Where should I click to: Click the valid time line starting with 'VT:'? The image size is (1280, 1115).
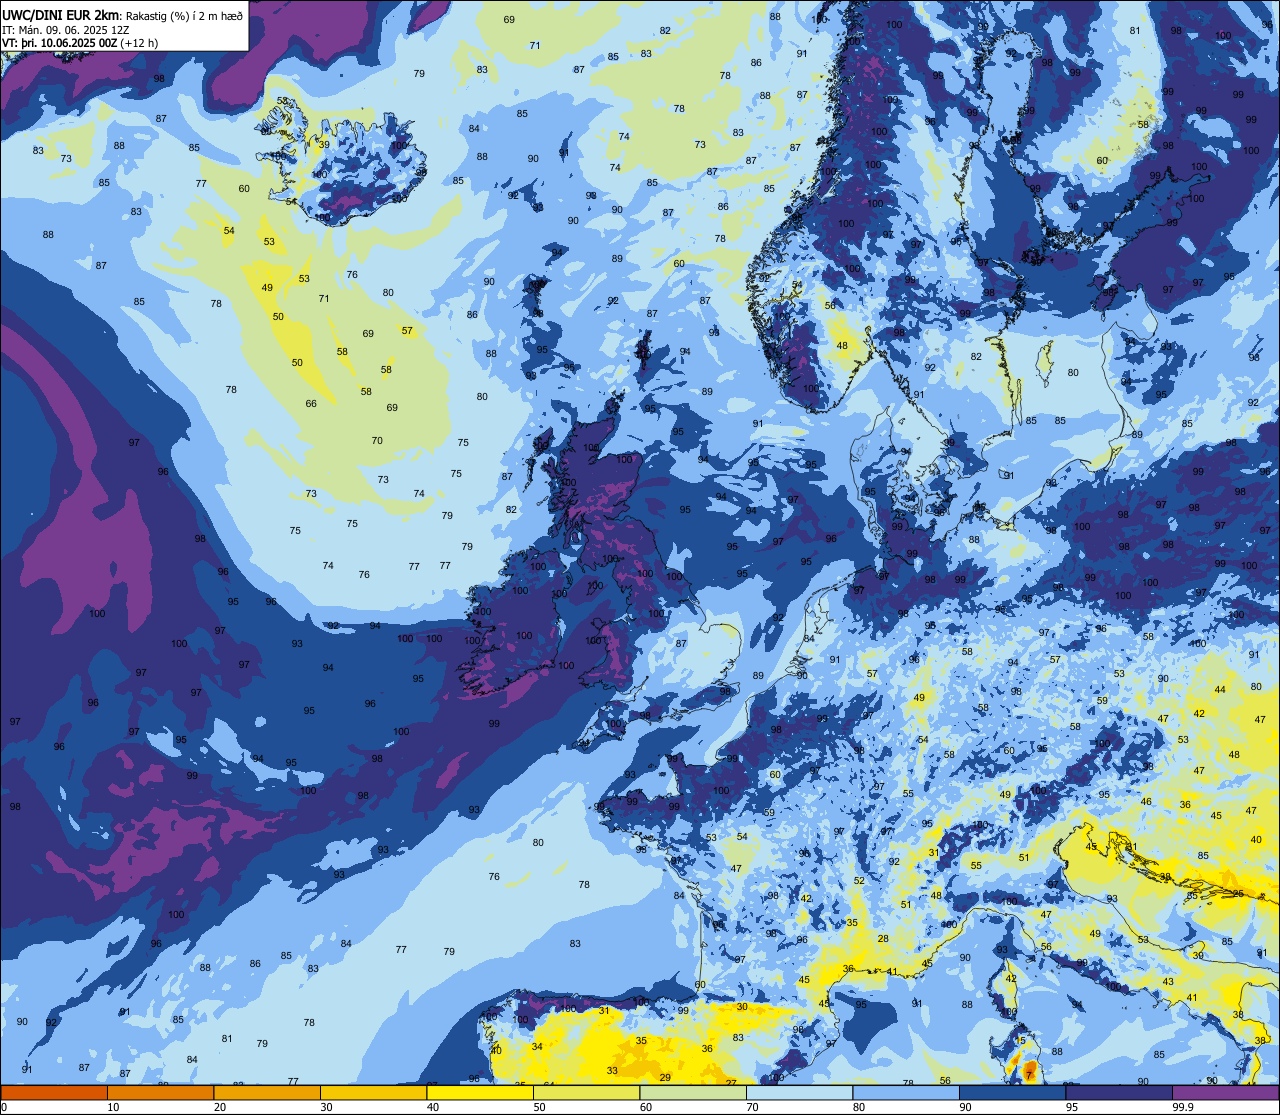(80, 43)
